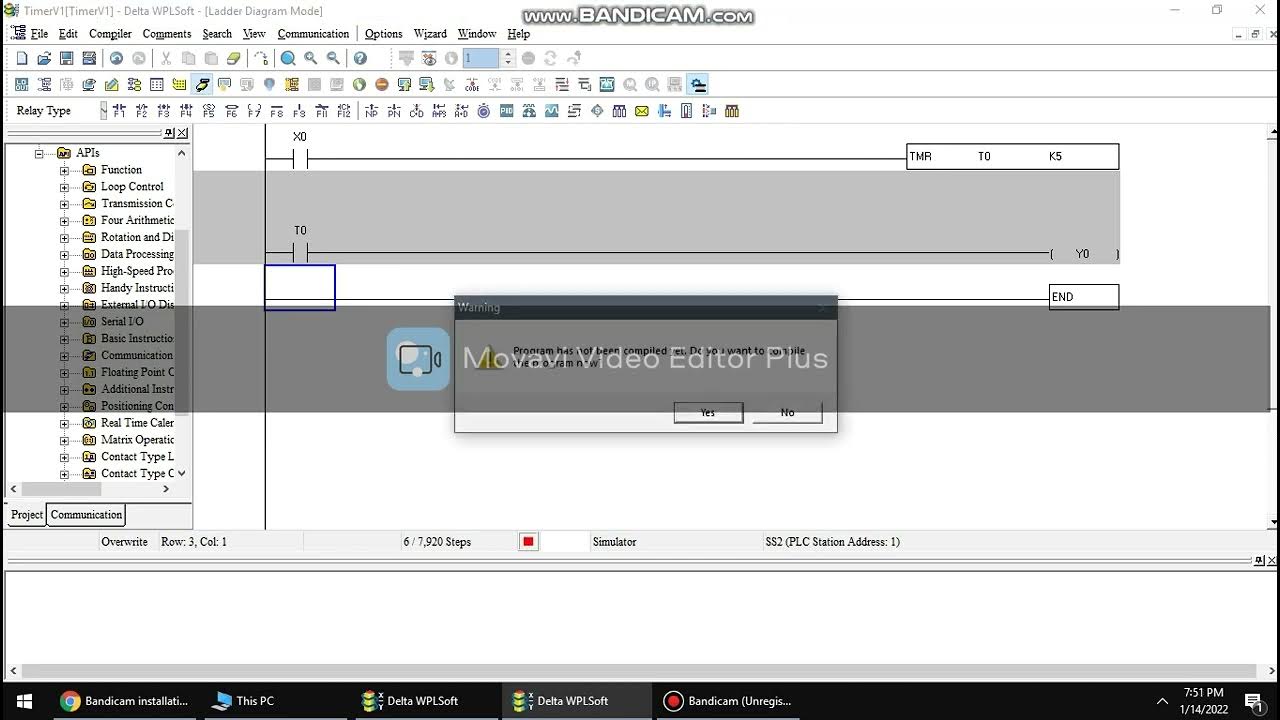
Task: Expand the Real Time Calendar folder
Action: 64,423
